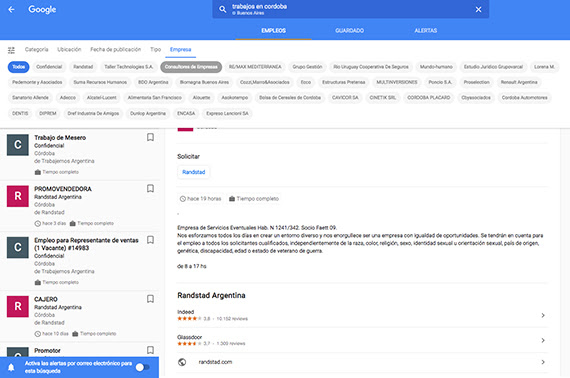
Task: Filter by Randstad company chip
Action: (83, 67)
